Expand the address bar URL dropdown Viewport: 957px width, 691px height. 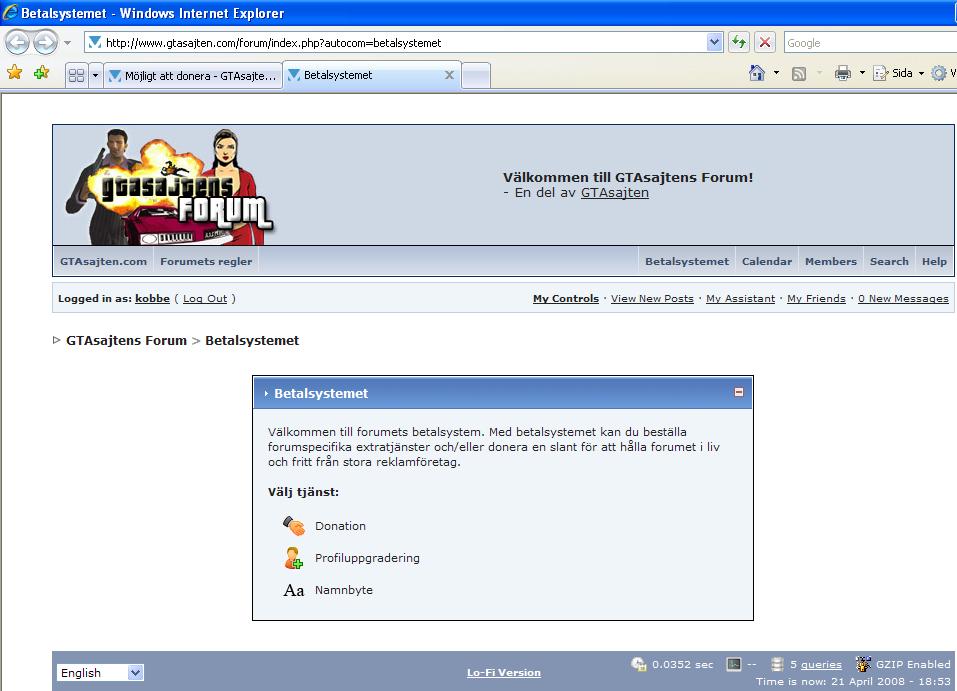point(714,43)
